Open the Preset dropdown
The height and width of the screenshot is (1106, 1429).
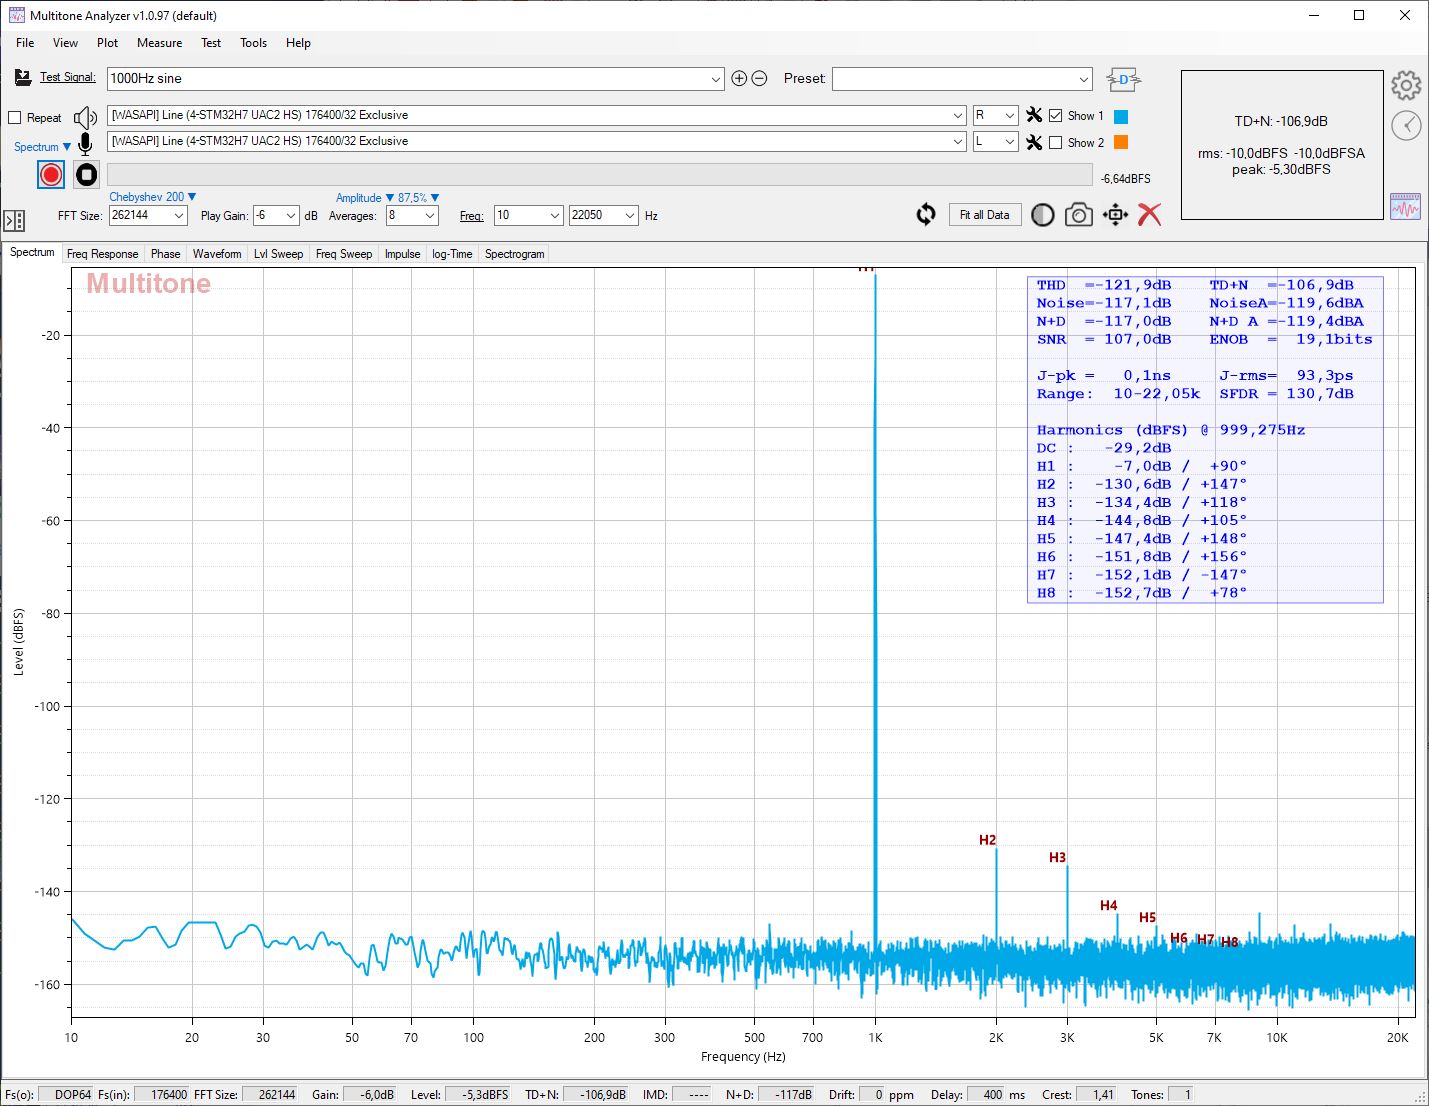[1084, 79]
